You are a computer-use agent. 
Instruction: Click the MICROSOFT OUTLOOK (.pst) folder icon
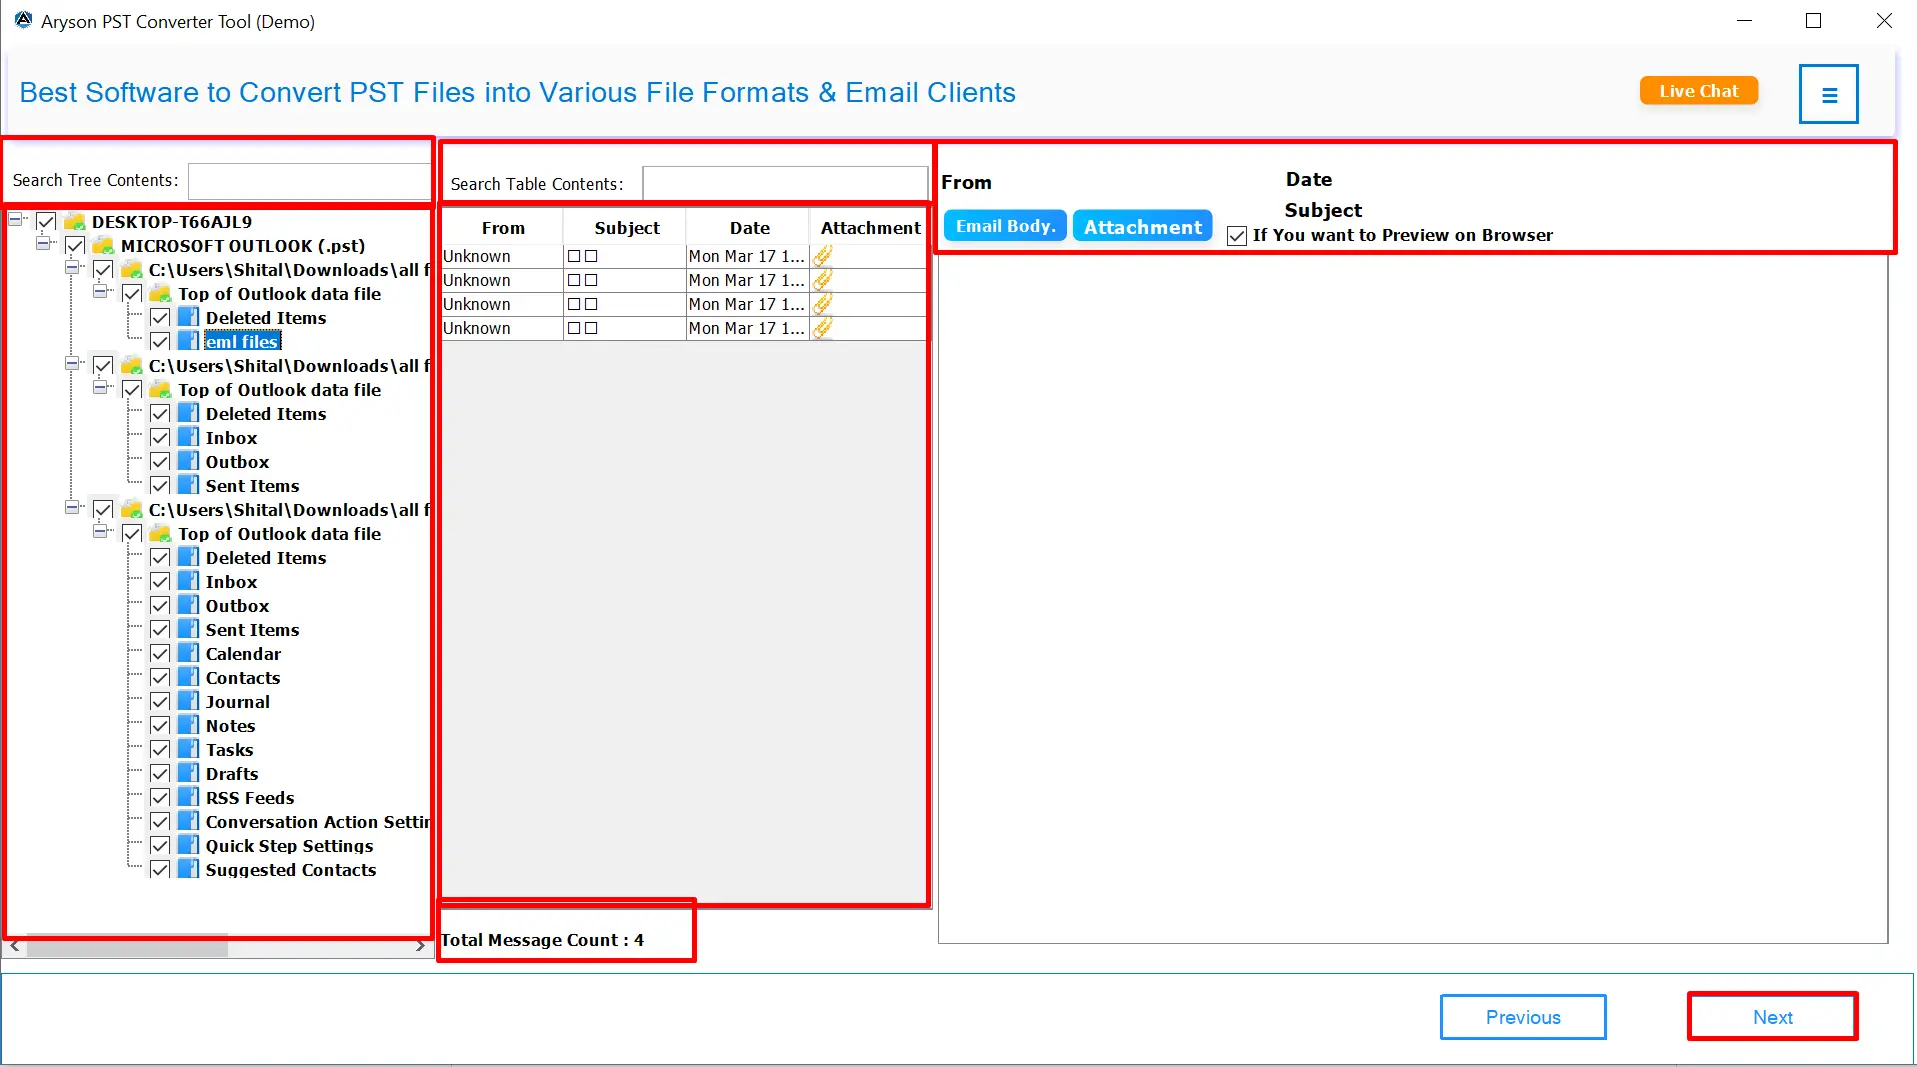(103, 246)
